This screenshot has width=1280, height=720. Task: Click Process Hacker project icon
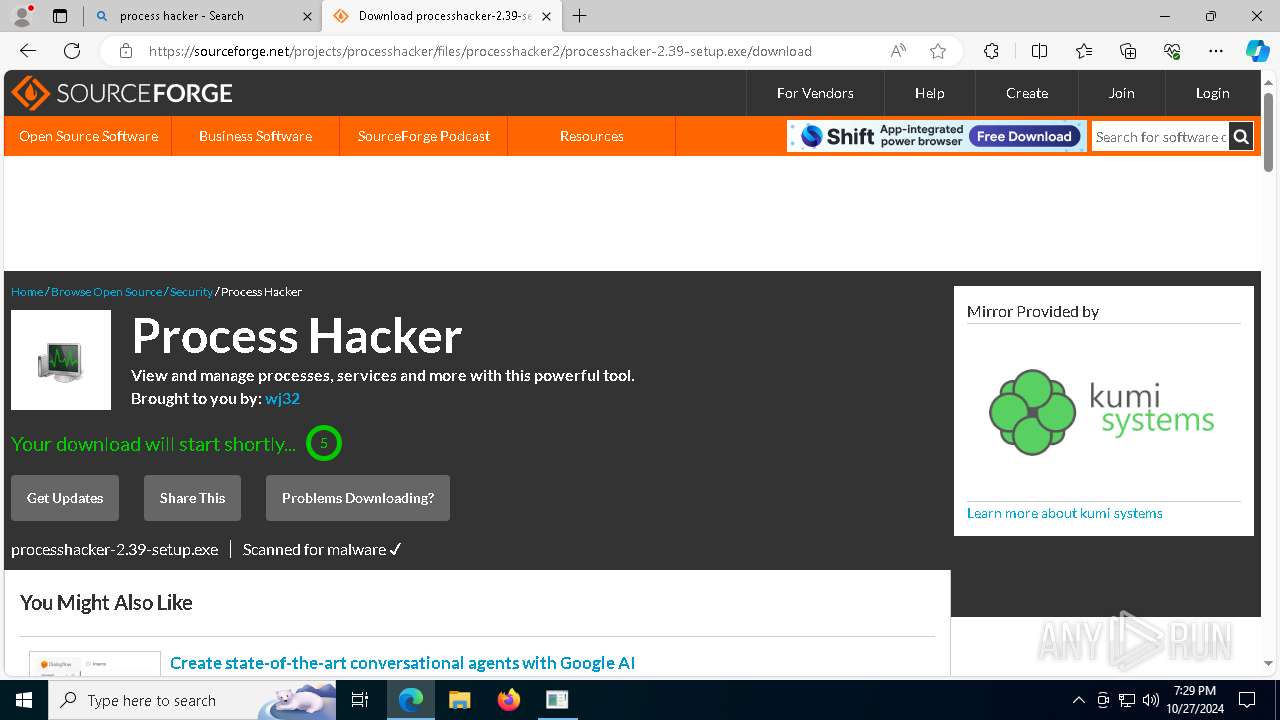pos(61,360)
